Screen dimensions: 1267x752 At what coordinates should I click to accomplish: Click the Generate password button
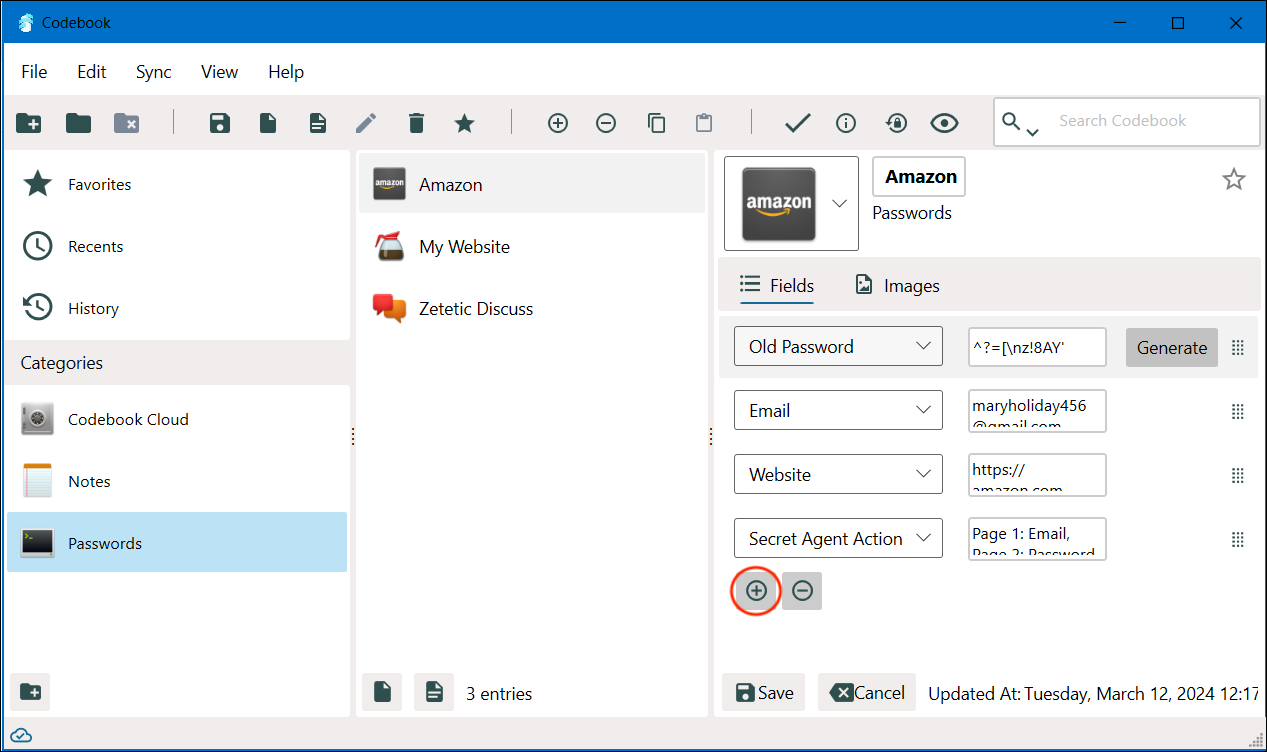click(x=1172, y=347)
